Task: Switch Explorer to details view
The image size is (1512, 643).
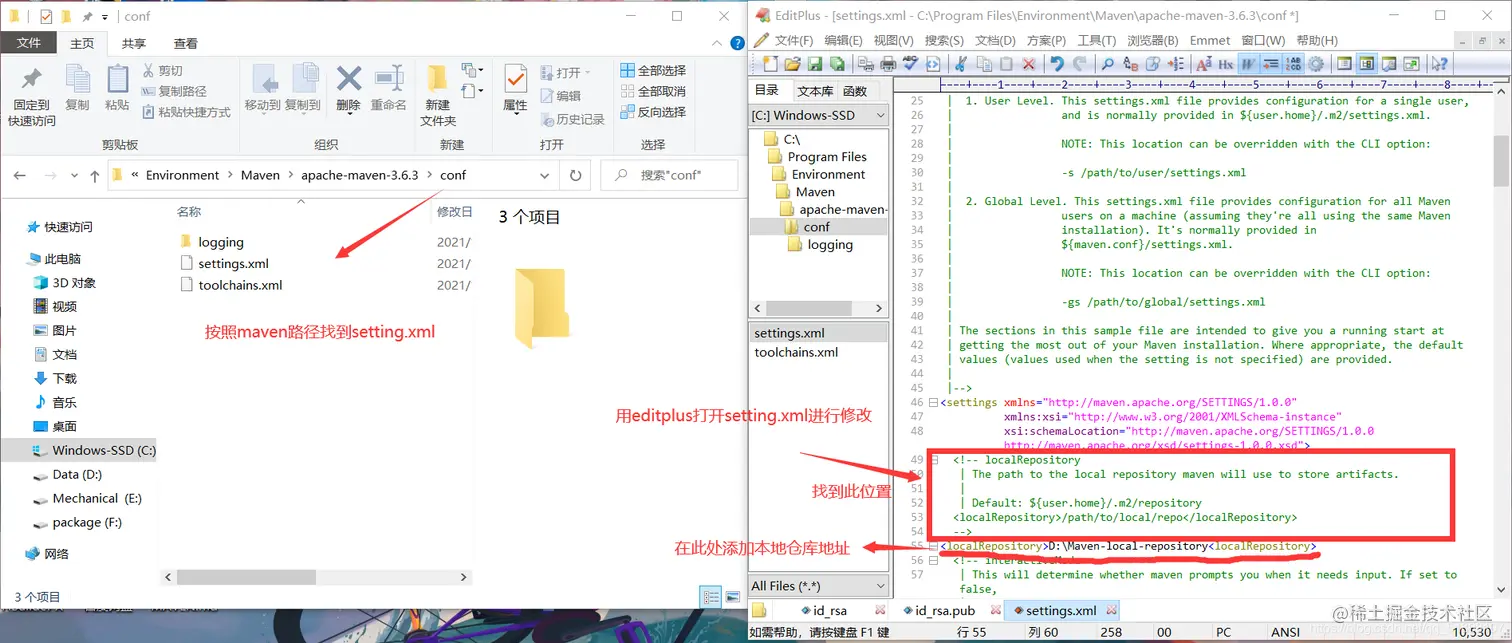Action: pos(712,597)
